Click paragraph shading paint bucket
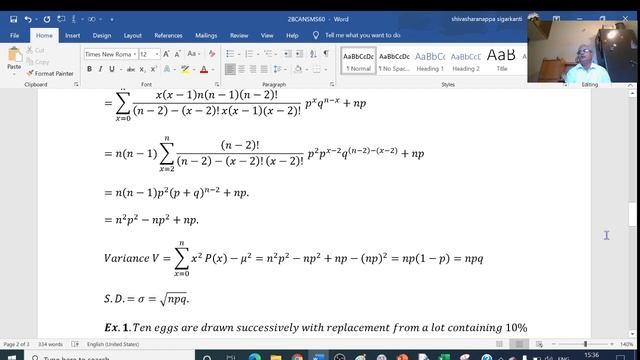 click(x=298, y=70)
